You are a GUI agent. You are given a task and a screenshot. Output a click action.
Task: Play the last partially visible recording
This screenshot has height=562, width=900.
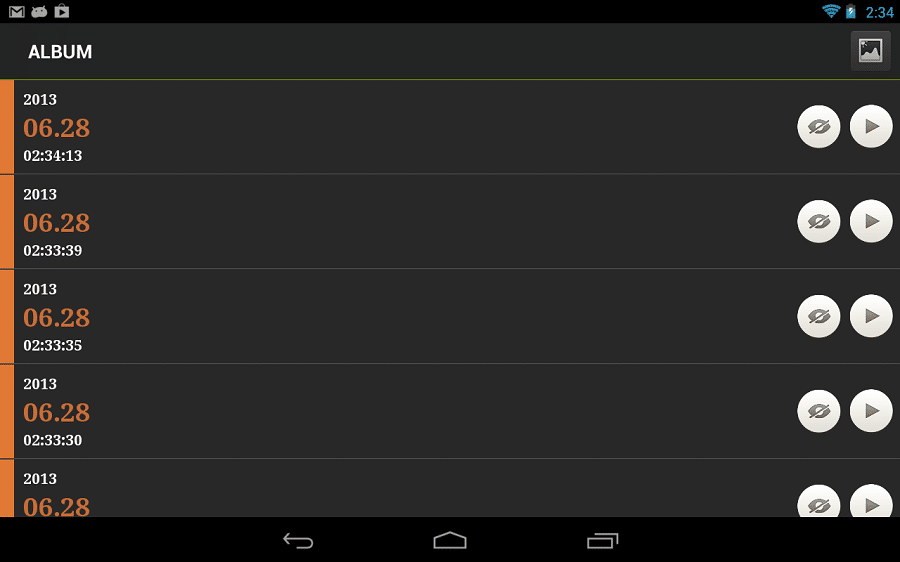[x=871, y=501]
